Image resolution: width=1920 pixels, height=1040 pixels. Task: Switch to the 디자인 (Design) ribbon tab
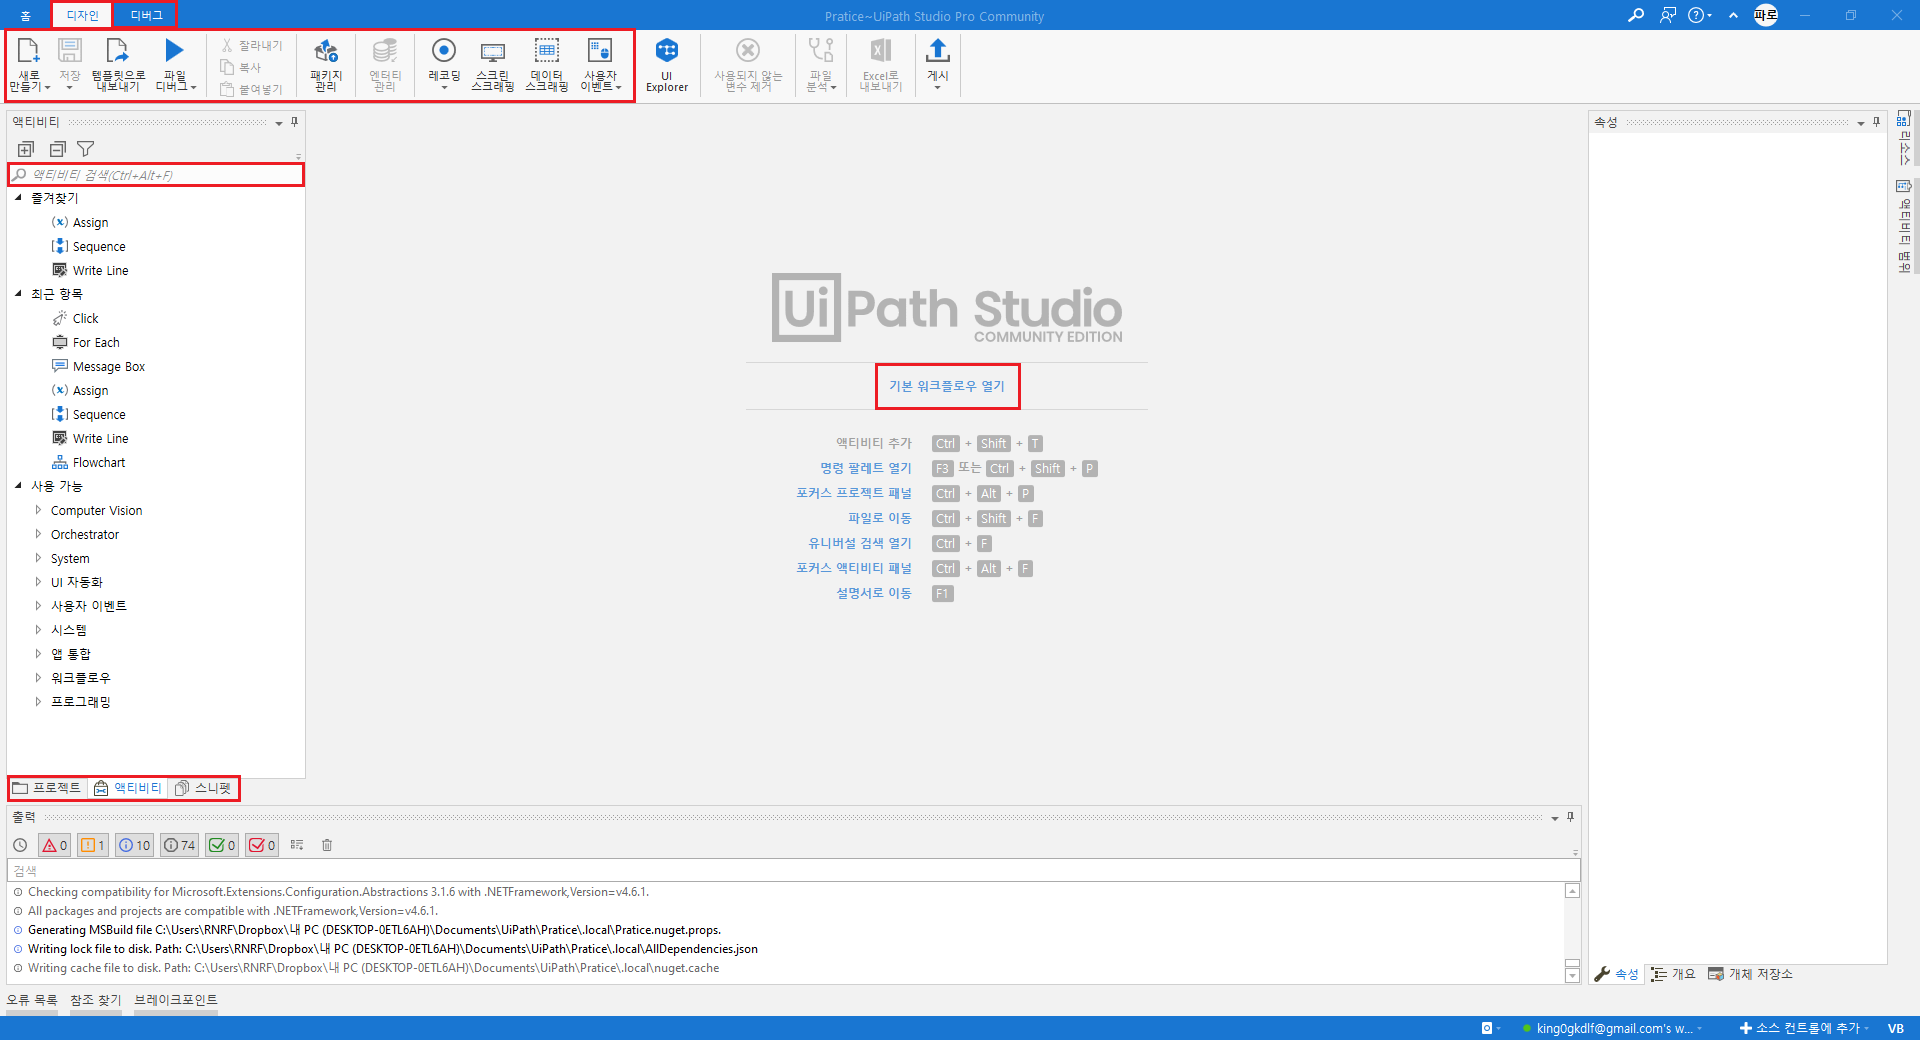(82, 15)
